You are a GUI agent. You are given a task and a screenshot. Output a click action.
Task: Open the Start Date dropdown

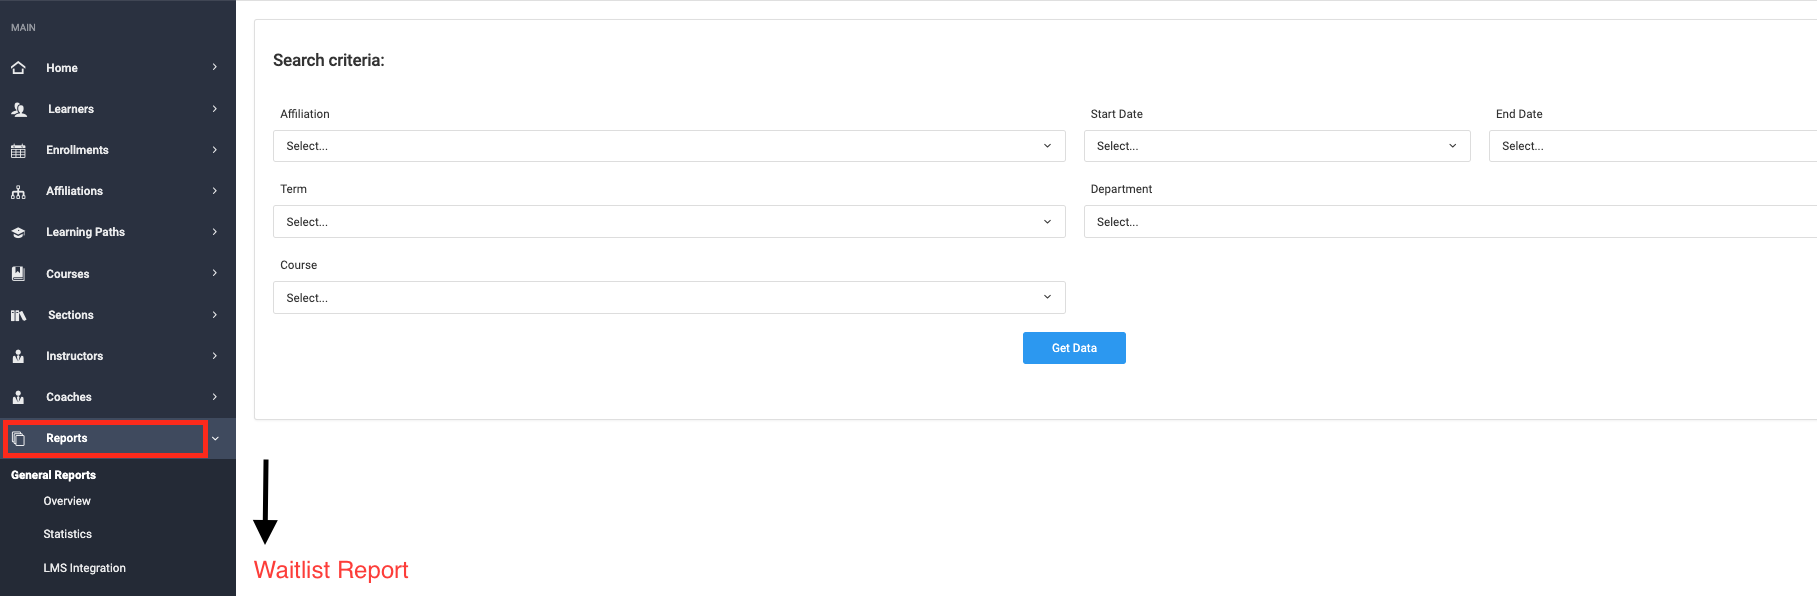pos(1276,146)
